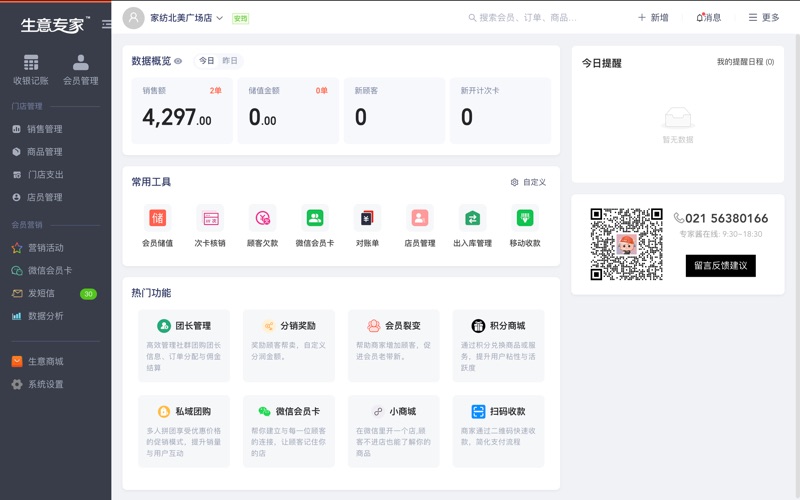Viewport: 800px width, 500px height.
Task: Switch data overview to 今日
Action: pos(207,61)
